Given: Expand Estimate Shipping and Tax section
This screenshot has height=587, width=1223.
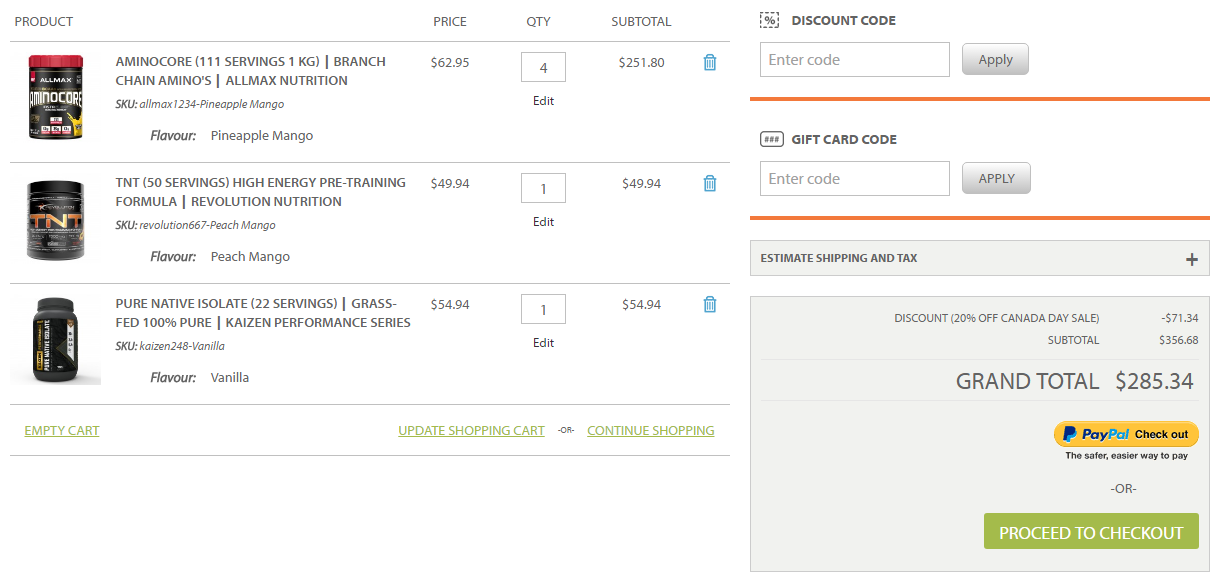Looking at the screenshot, I should click(x=838, y=258).
